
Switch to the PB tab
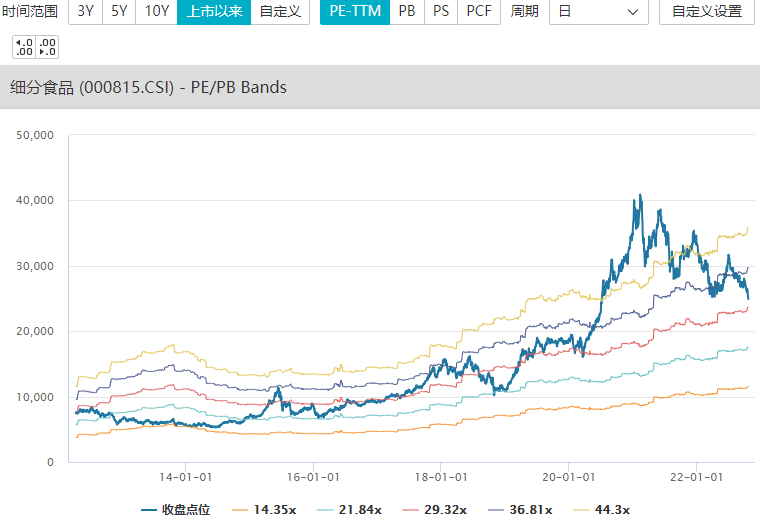point(407,12)
